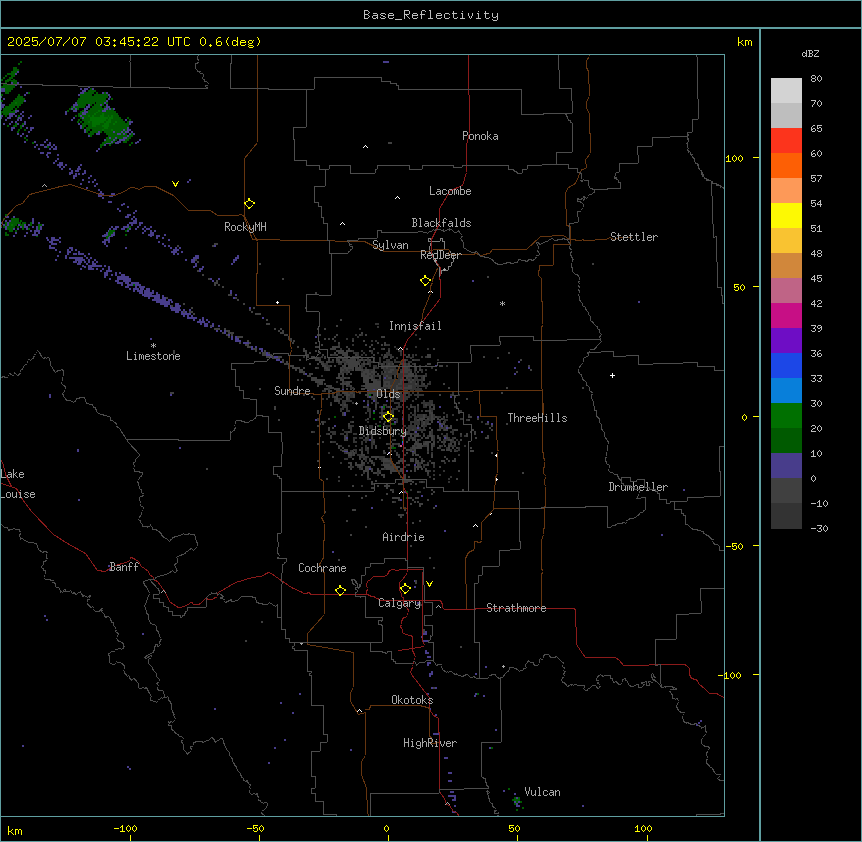
Task: Click the asterisk marker above Limestone label
Action: pyautogui.click(x=153, y=345)
